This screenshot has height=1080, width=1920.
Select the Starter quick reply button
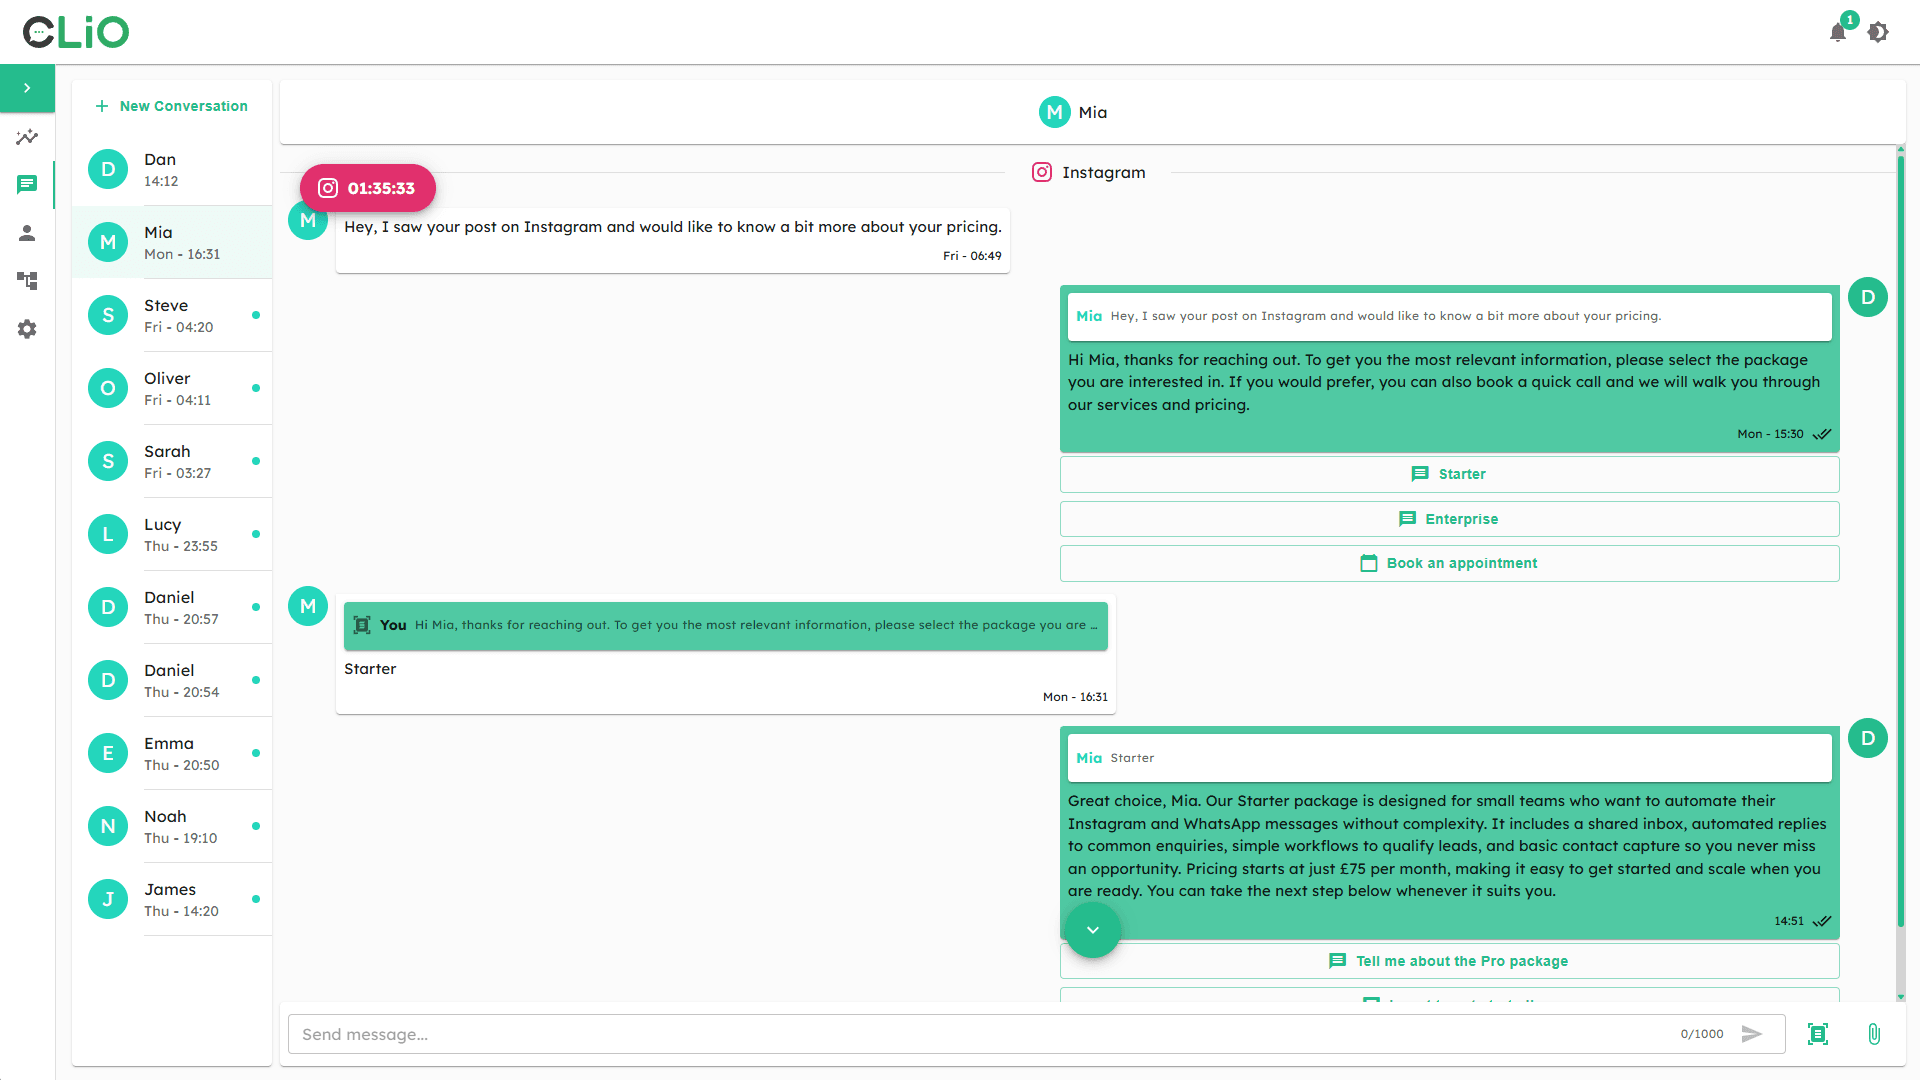click(x=1449, y=474)
